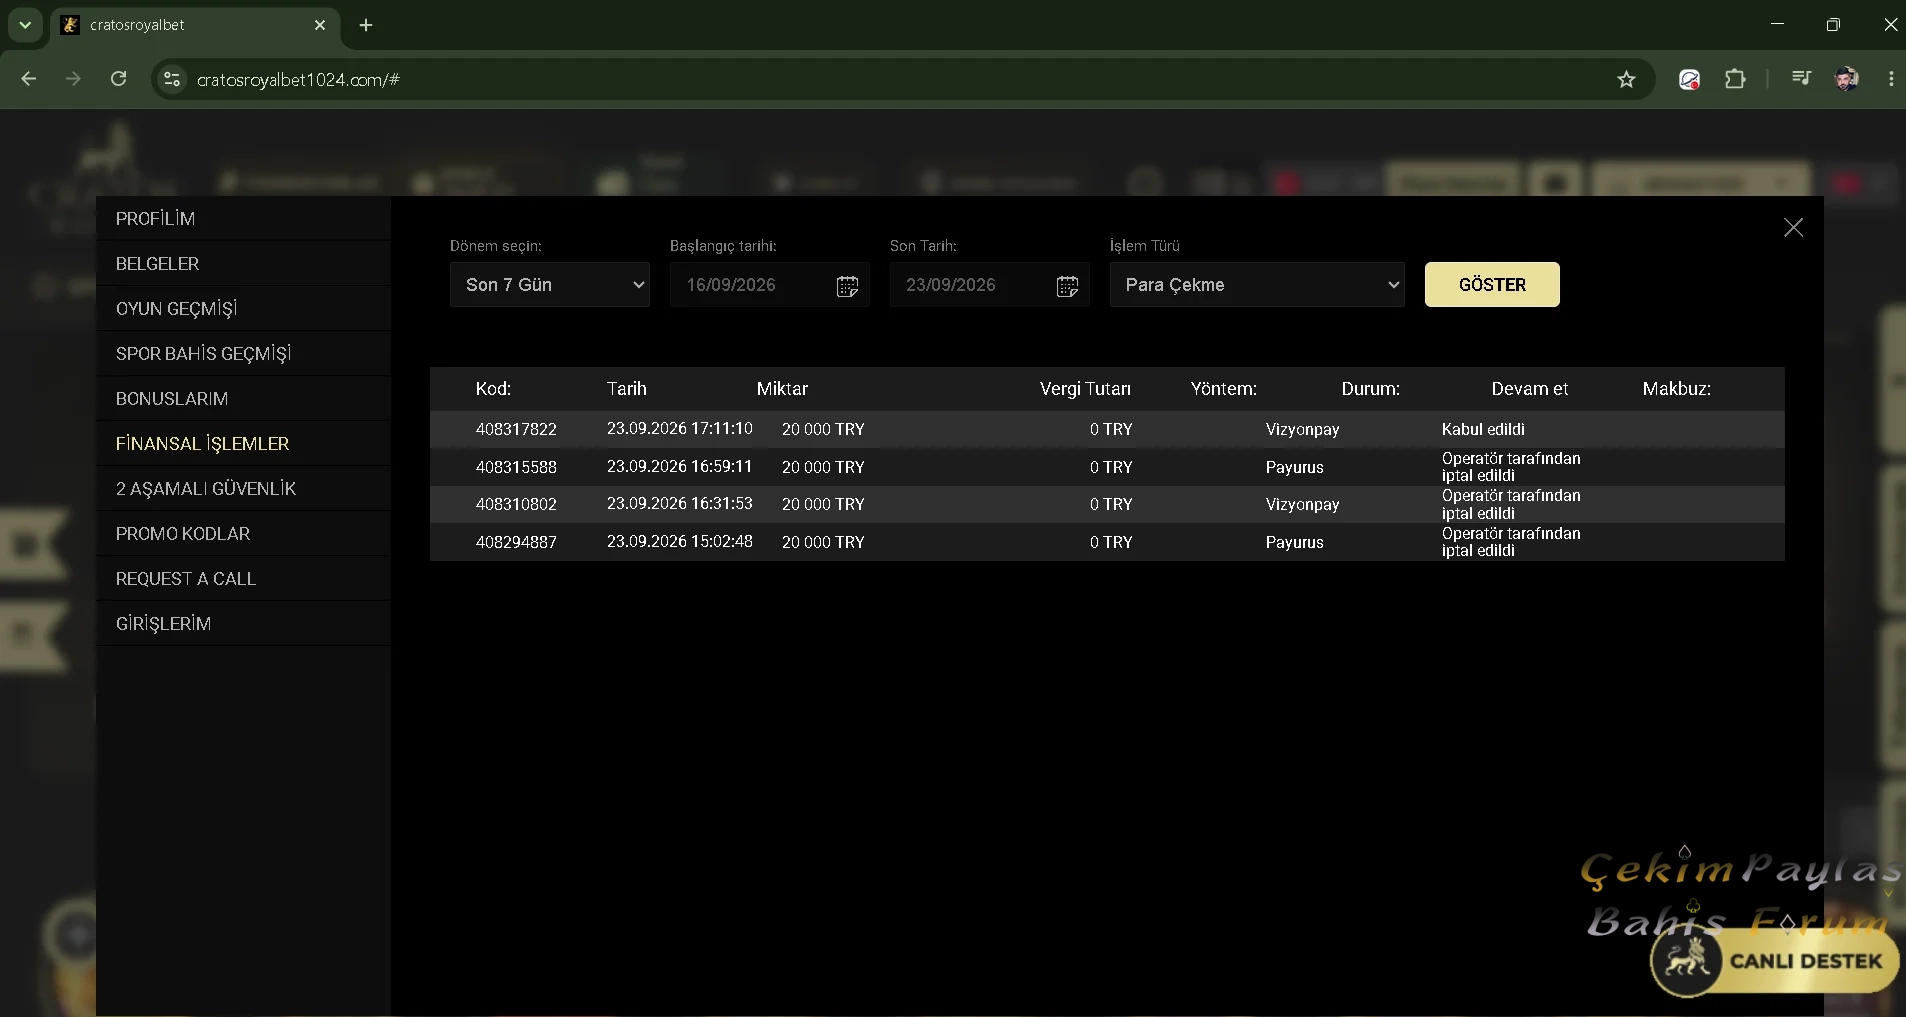Open the browser extensions puzzle icon
The height and width of the screenshot is (1017, 1906).
(x=1736, y=79)
